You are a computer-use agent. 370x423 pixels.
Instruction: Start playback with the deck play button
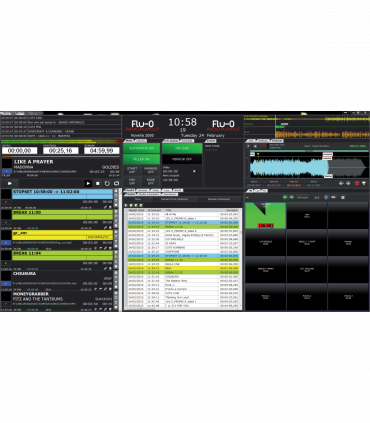(x=88, y=183)
